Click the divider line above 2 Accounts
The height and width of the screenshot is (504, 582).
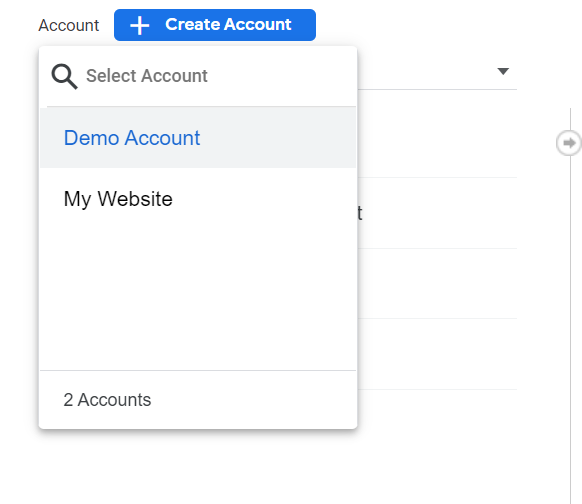coord(198,370)
